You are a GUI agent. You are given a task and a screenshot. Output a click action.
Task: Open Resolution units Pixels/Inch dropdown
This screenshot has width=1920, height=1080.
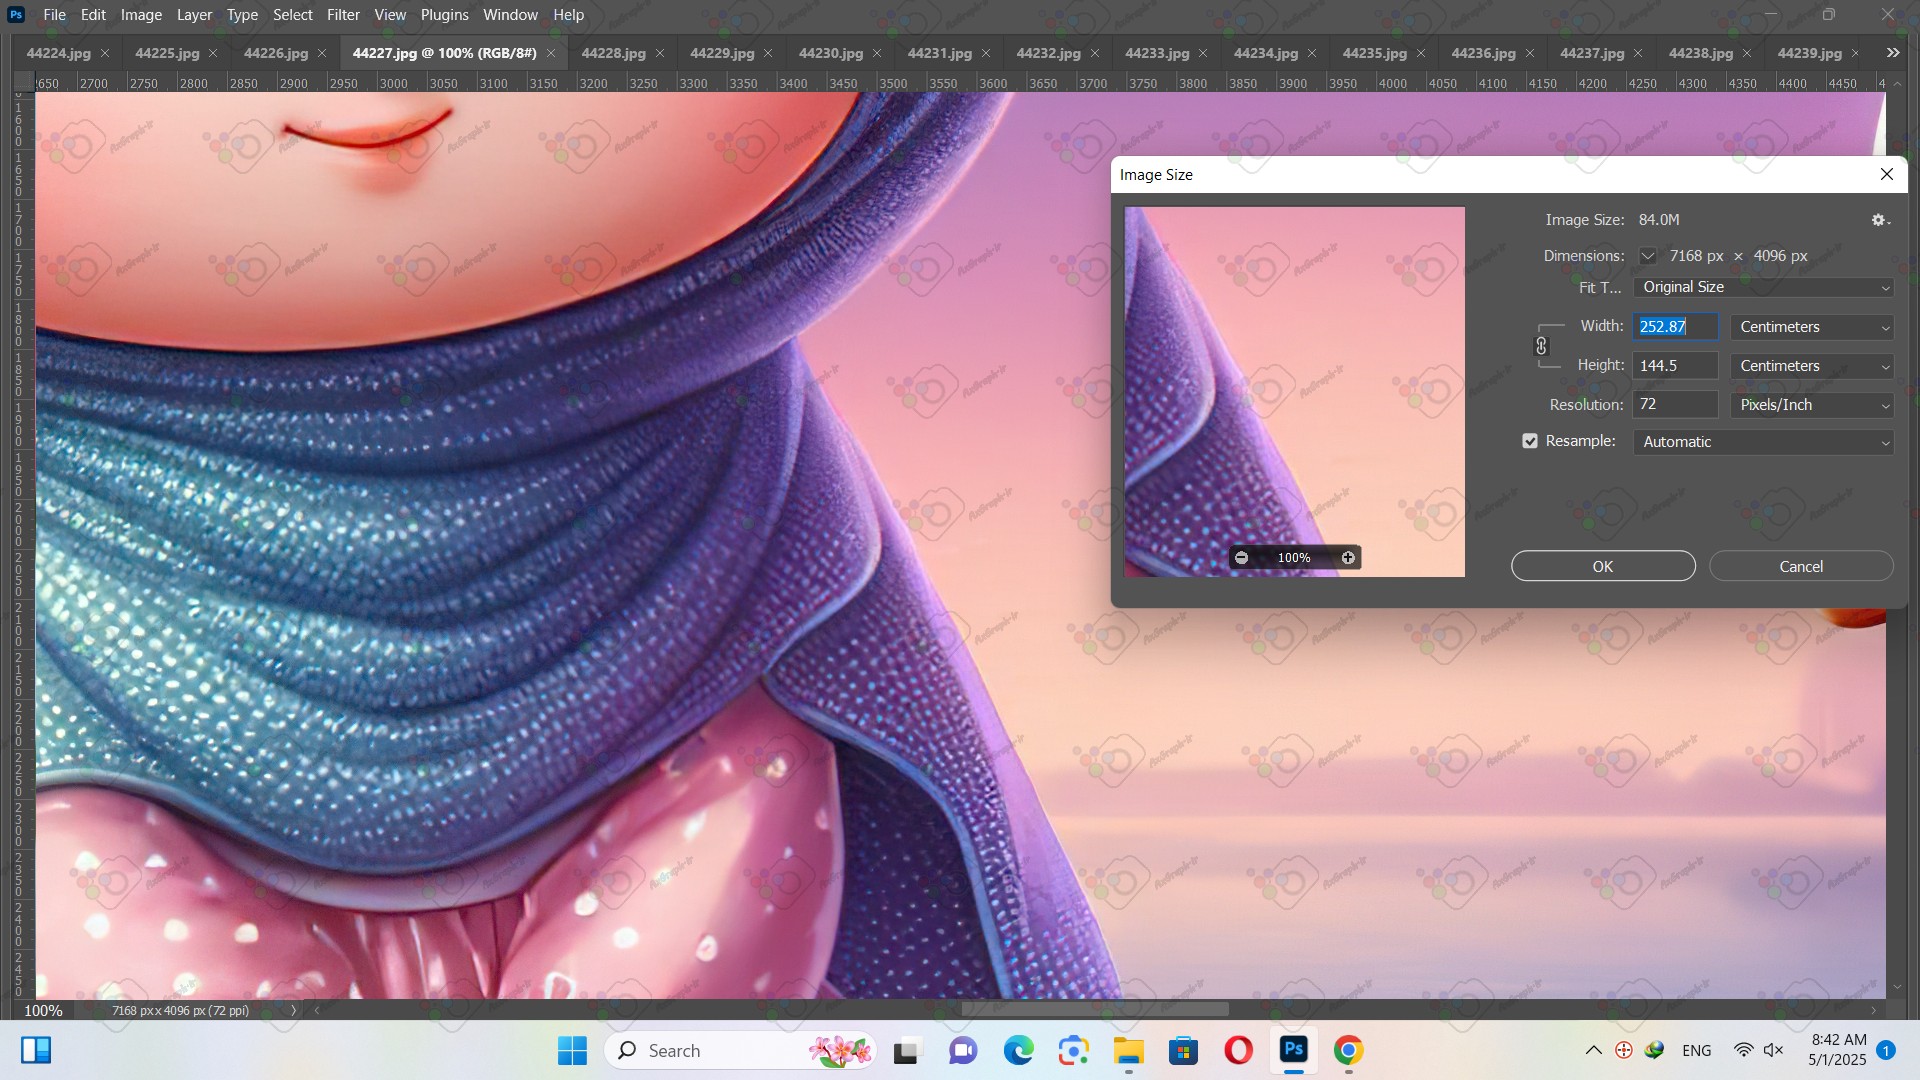(x=1812, y=405)
